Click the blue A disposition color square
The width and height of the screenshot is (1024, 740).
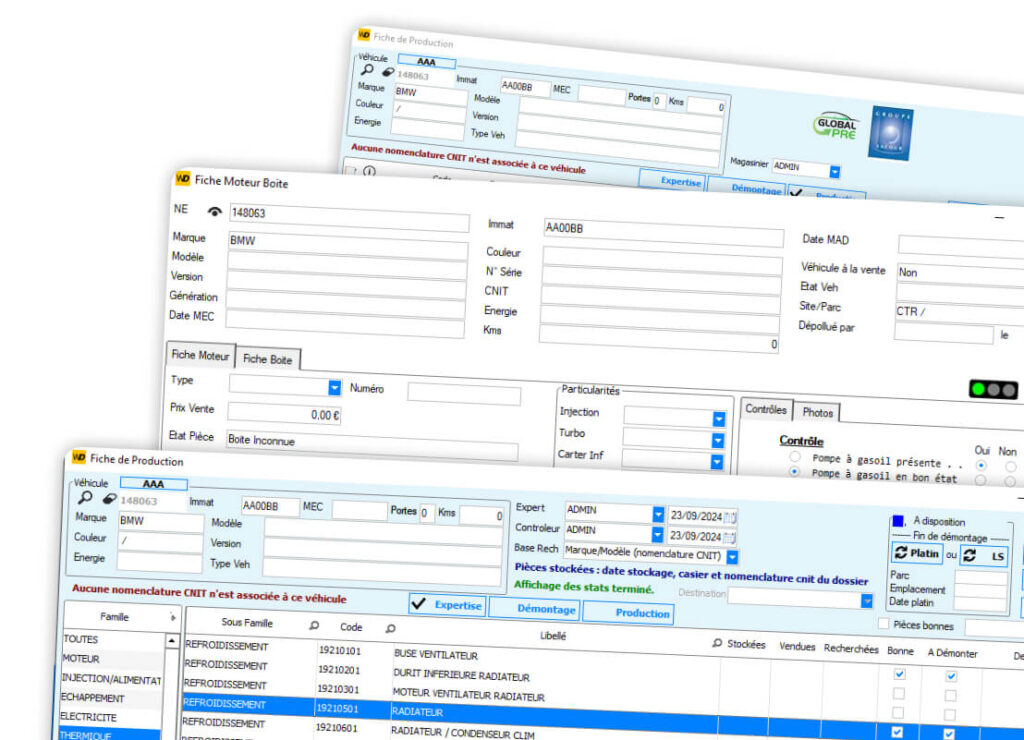tap(898, 521)
